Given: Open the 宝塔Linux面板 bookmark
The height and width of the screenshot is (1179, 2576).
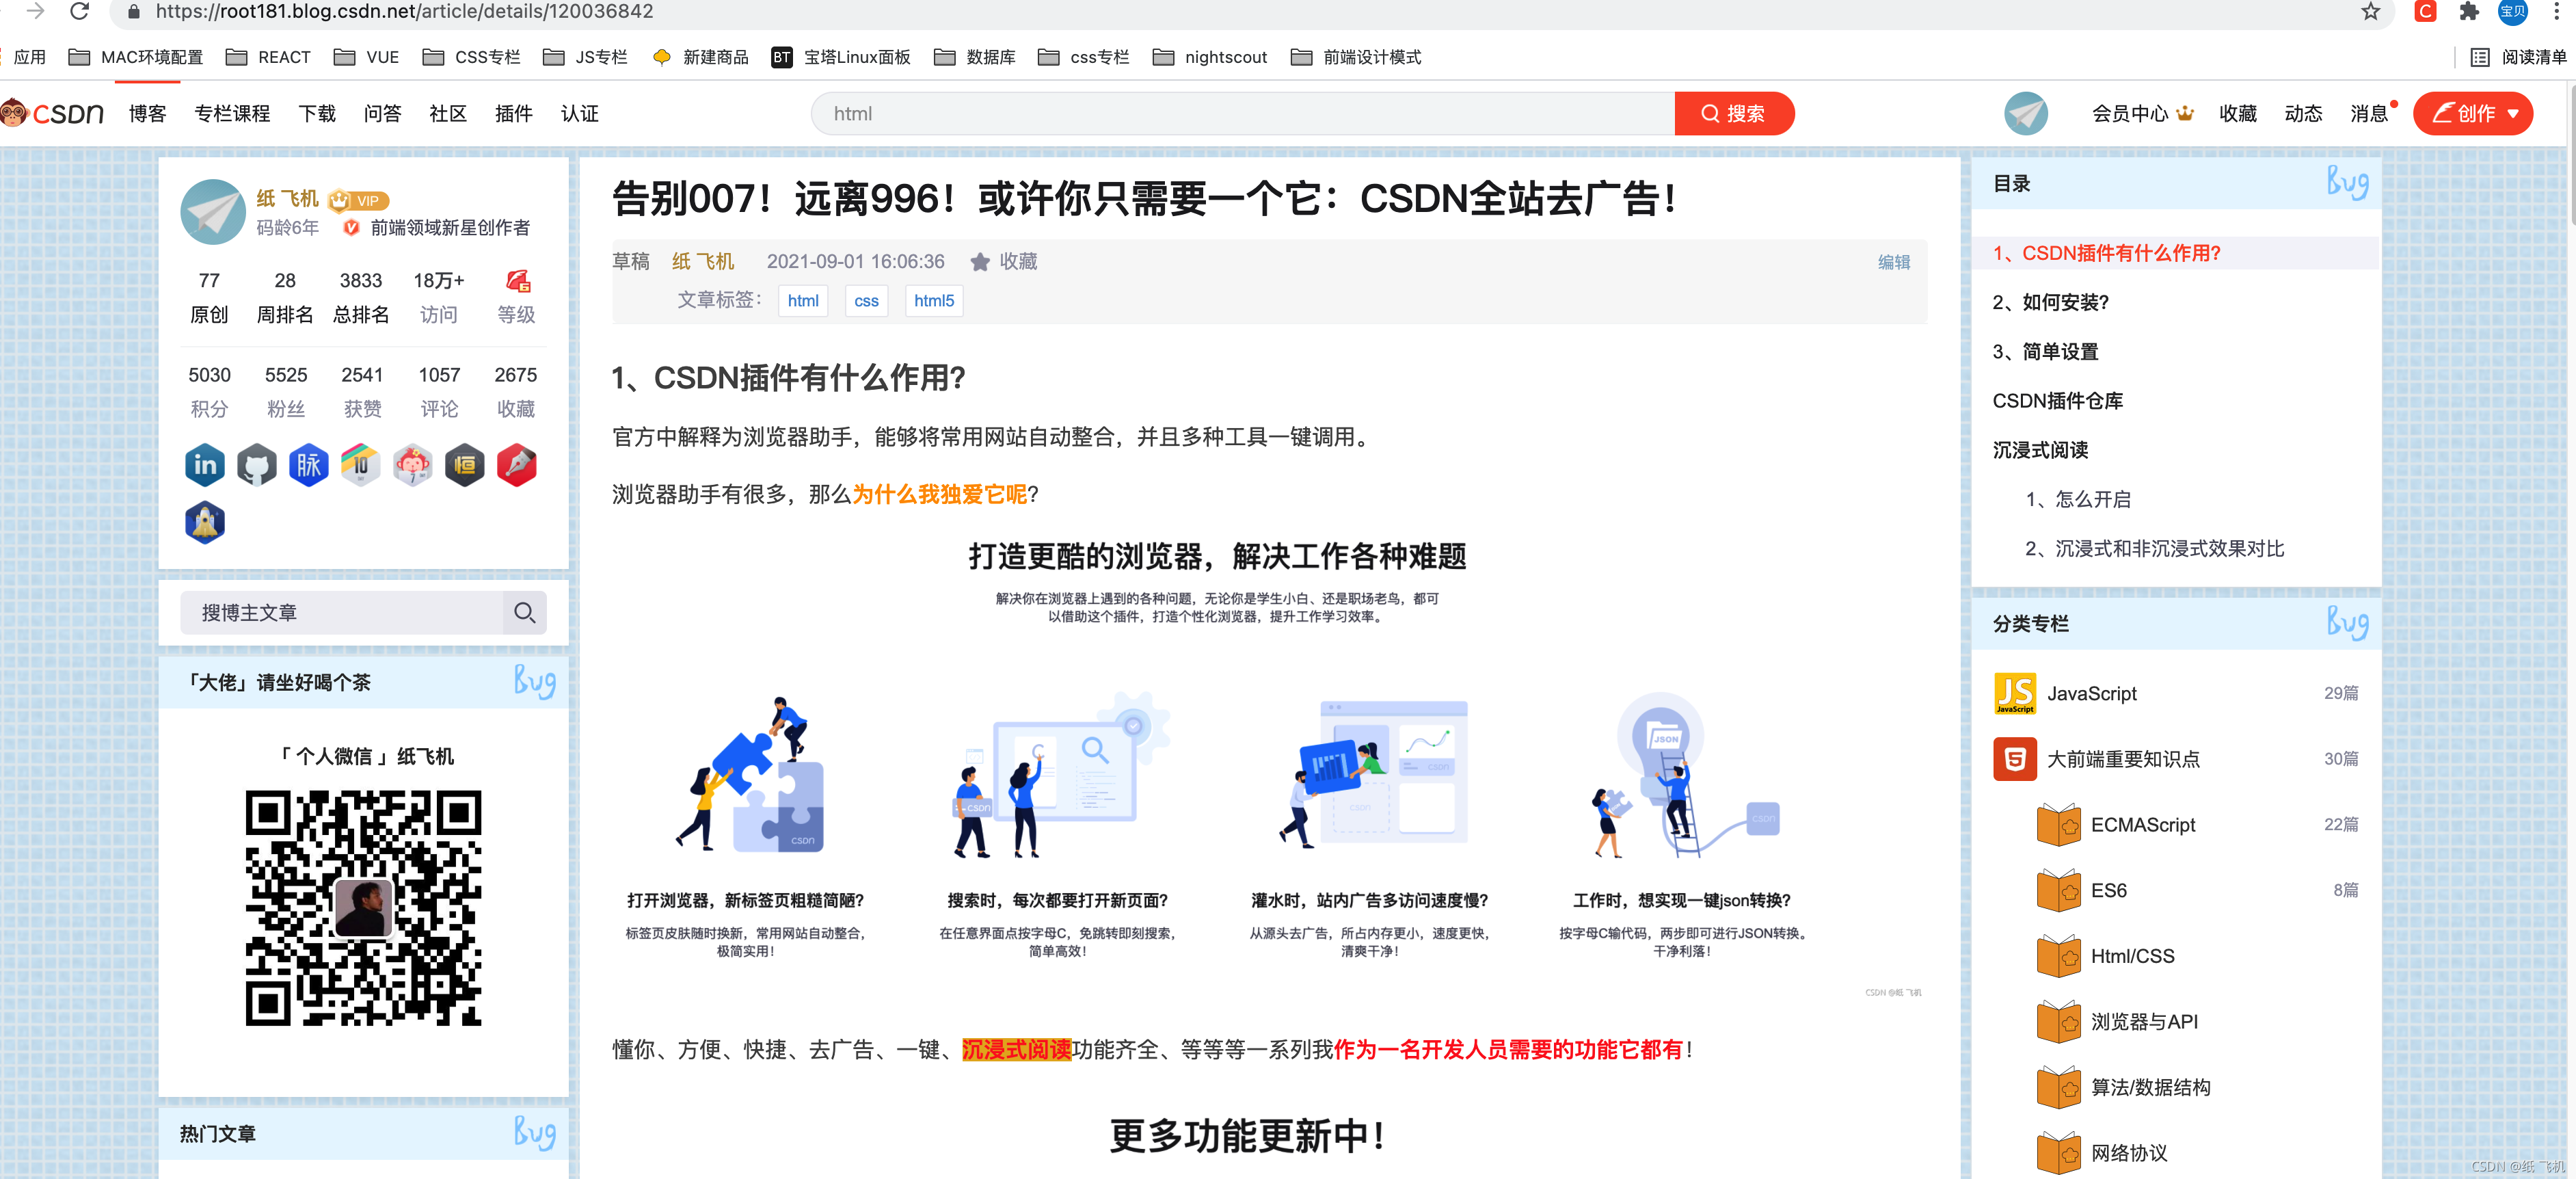Looking at the screenshot, I should (841, 57).
